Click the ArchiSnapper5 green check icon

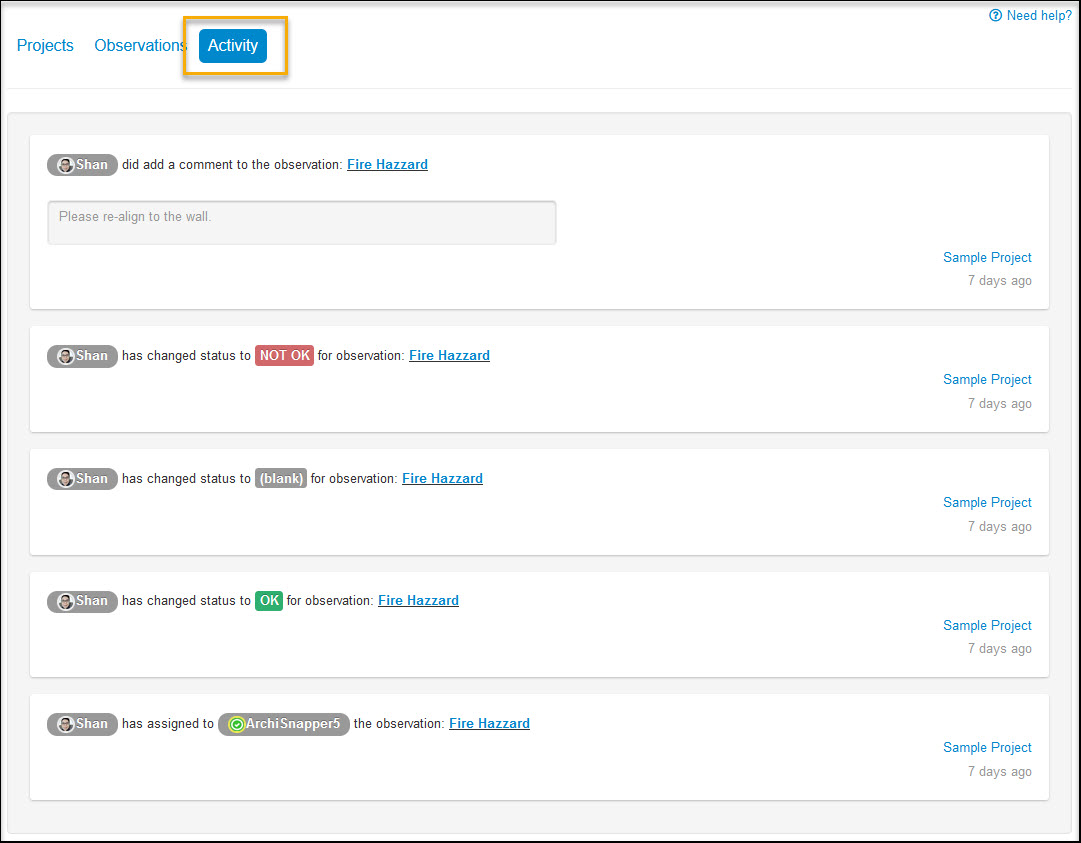click(236, 724)
